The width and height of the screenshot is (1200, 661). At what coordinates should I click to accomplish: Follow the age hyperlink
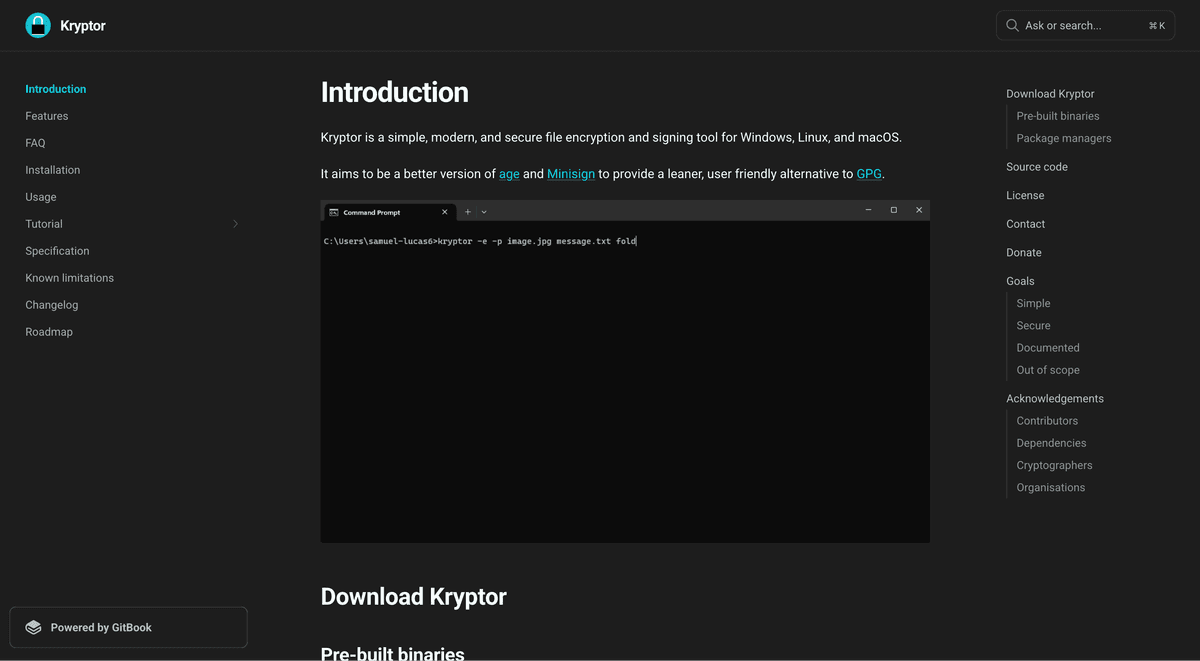pos(509,174)
